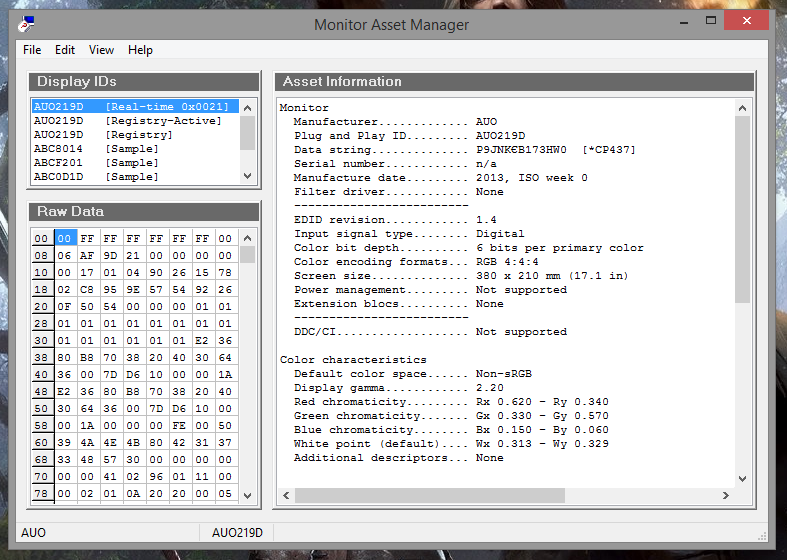Click the window resize grip corner
787x560 pixels.
pyautogui.click(x=762, y=536)
